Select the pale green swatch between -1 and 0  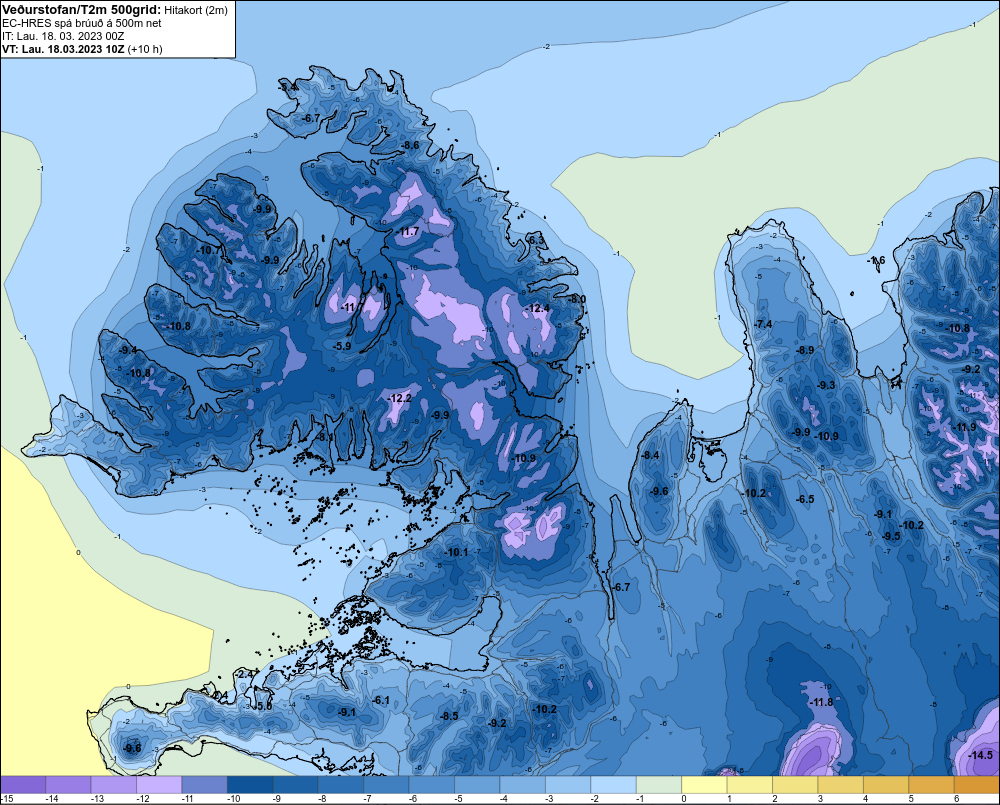click(659, 785)
